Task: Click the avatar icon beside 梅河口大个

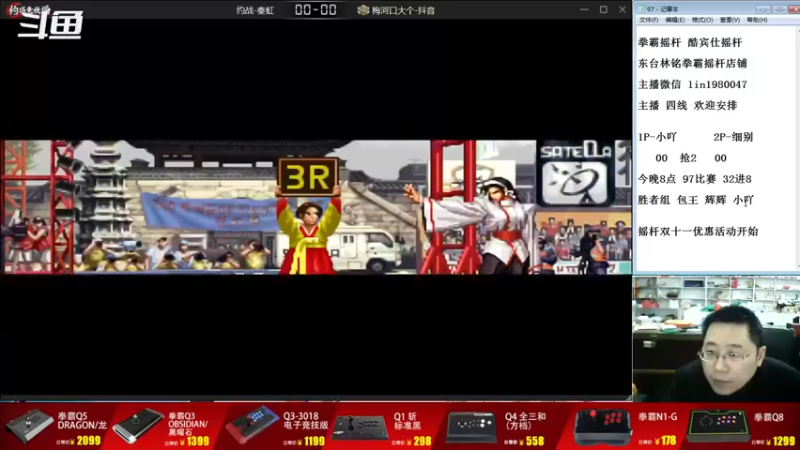Action: (x=363, y=10)
